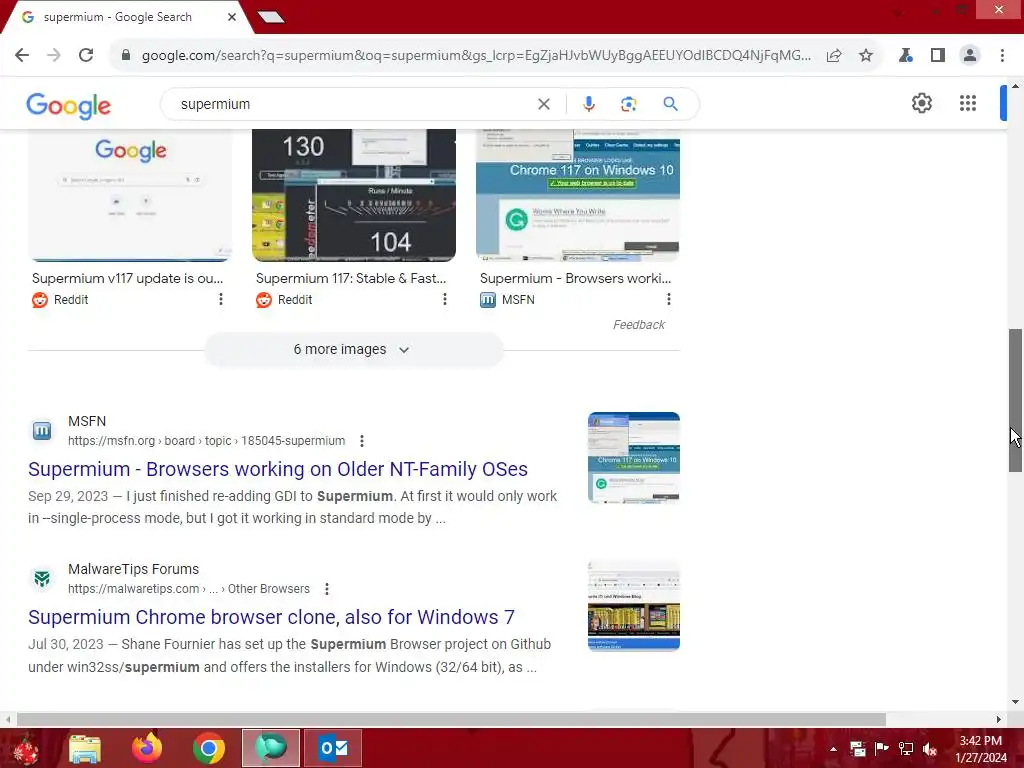The width and height of the screenshot is (1024, 768).
Task: Open about-this-result menu for MSFN result
Action: 362,441
